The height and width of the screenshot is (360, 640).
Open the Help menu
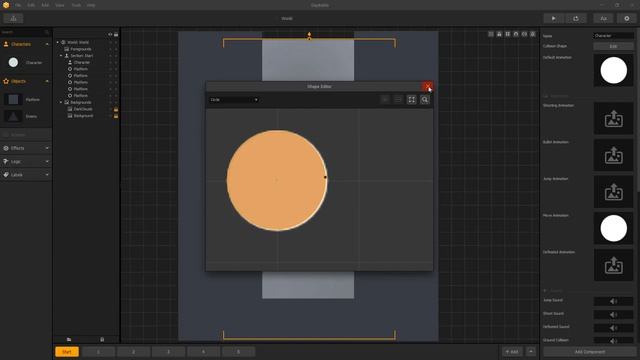(91, 5)
